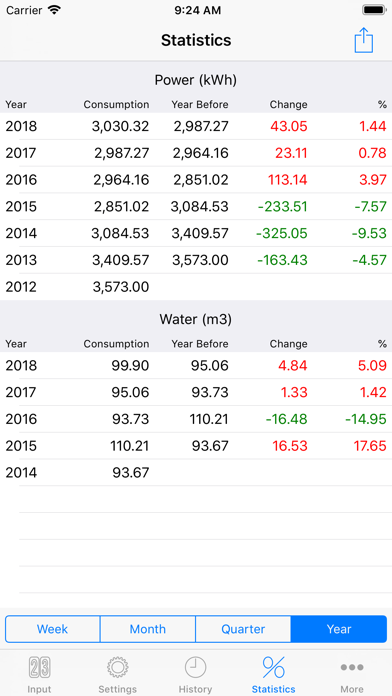Select the Year period segment
The width and height of the screenshot is (392, 696).
(x=339, y=629)
